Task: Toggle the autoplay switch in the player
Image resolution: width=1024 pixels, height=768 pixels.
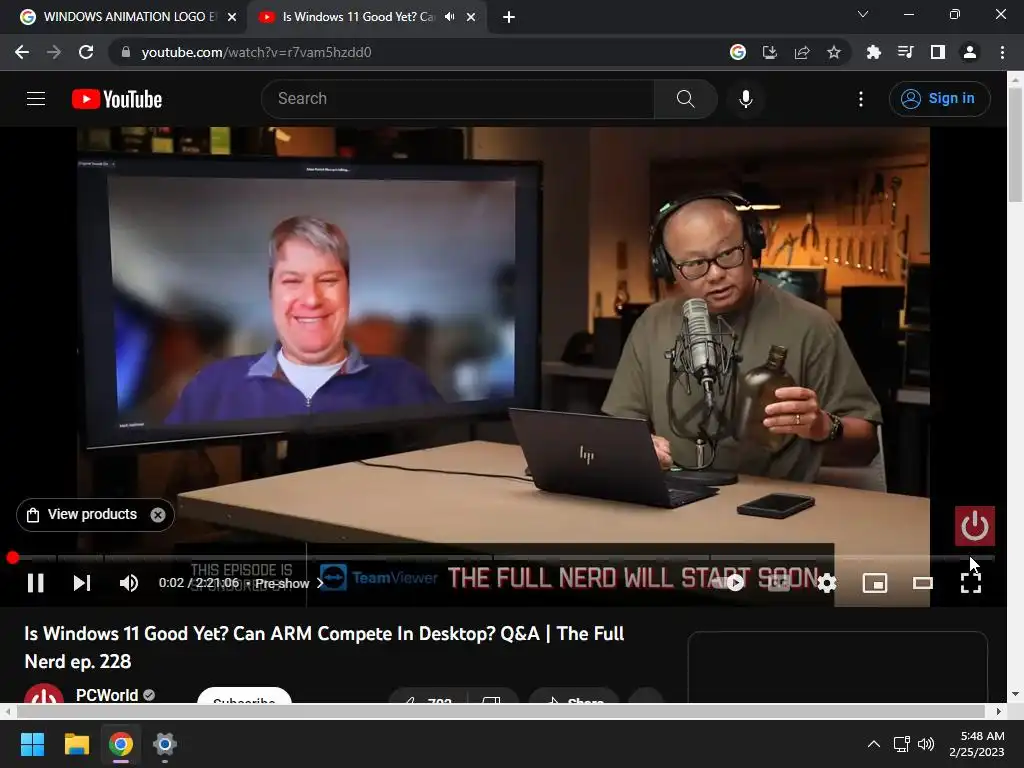Action: pos(730,583)
